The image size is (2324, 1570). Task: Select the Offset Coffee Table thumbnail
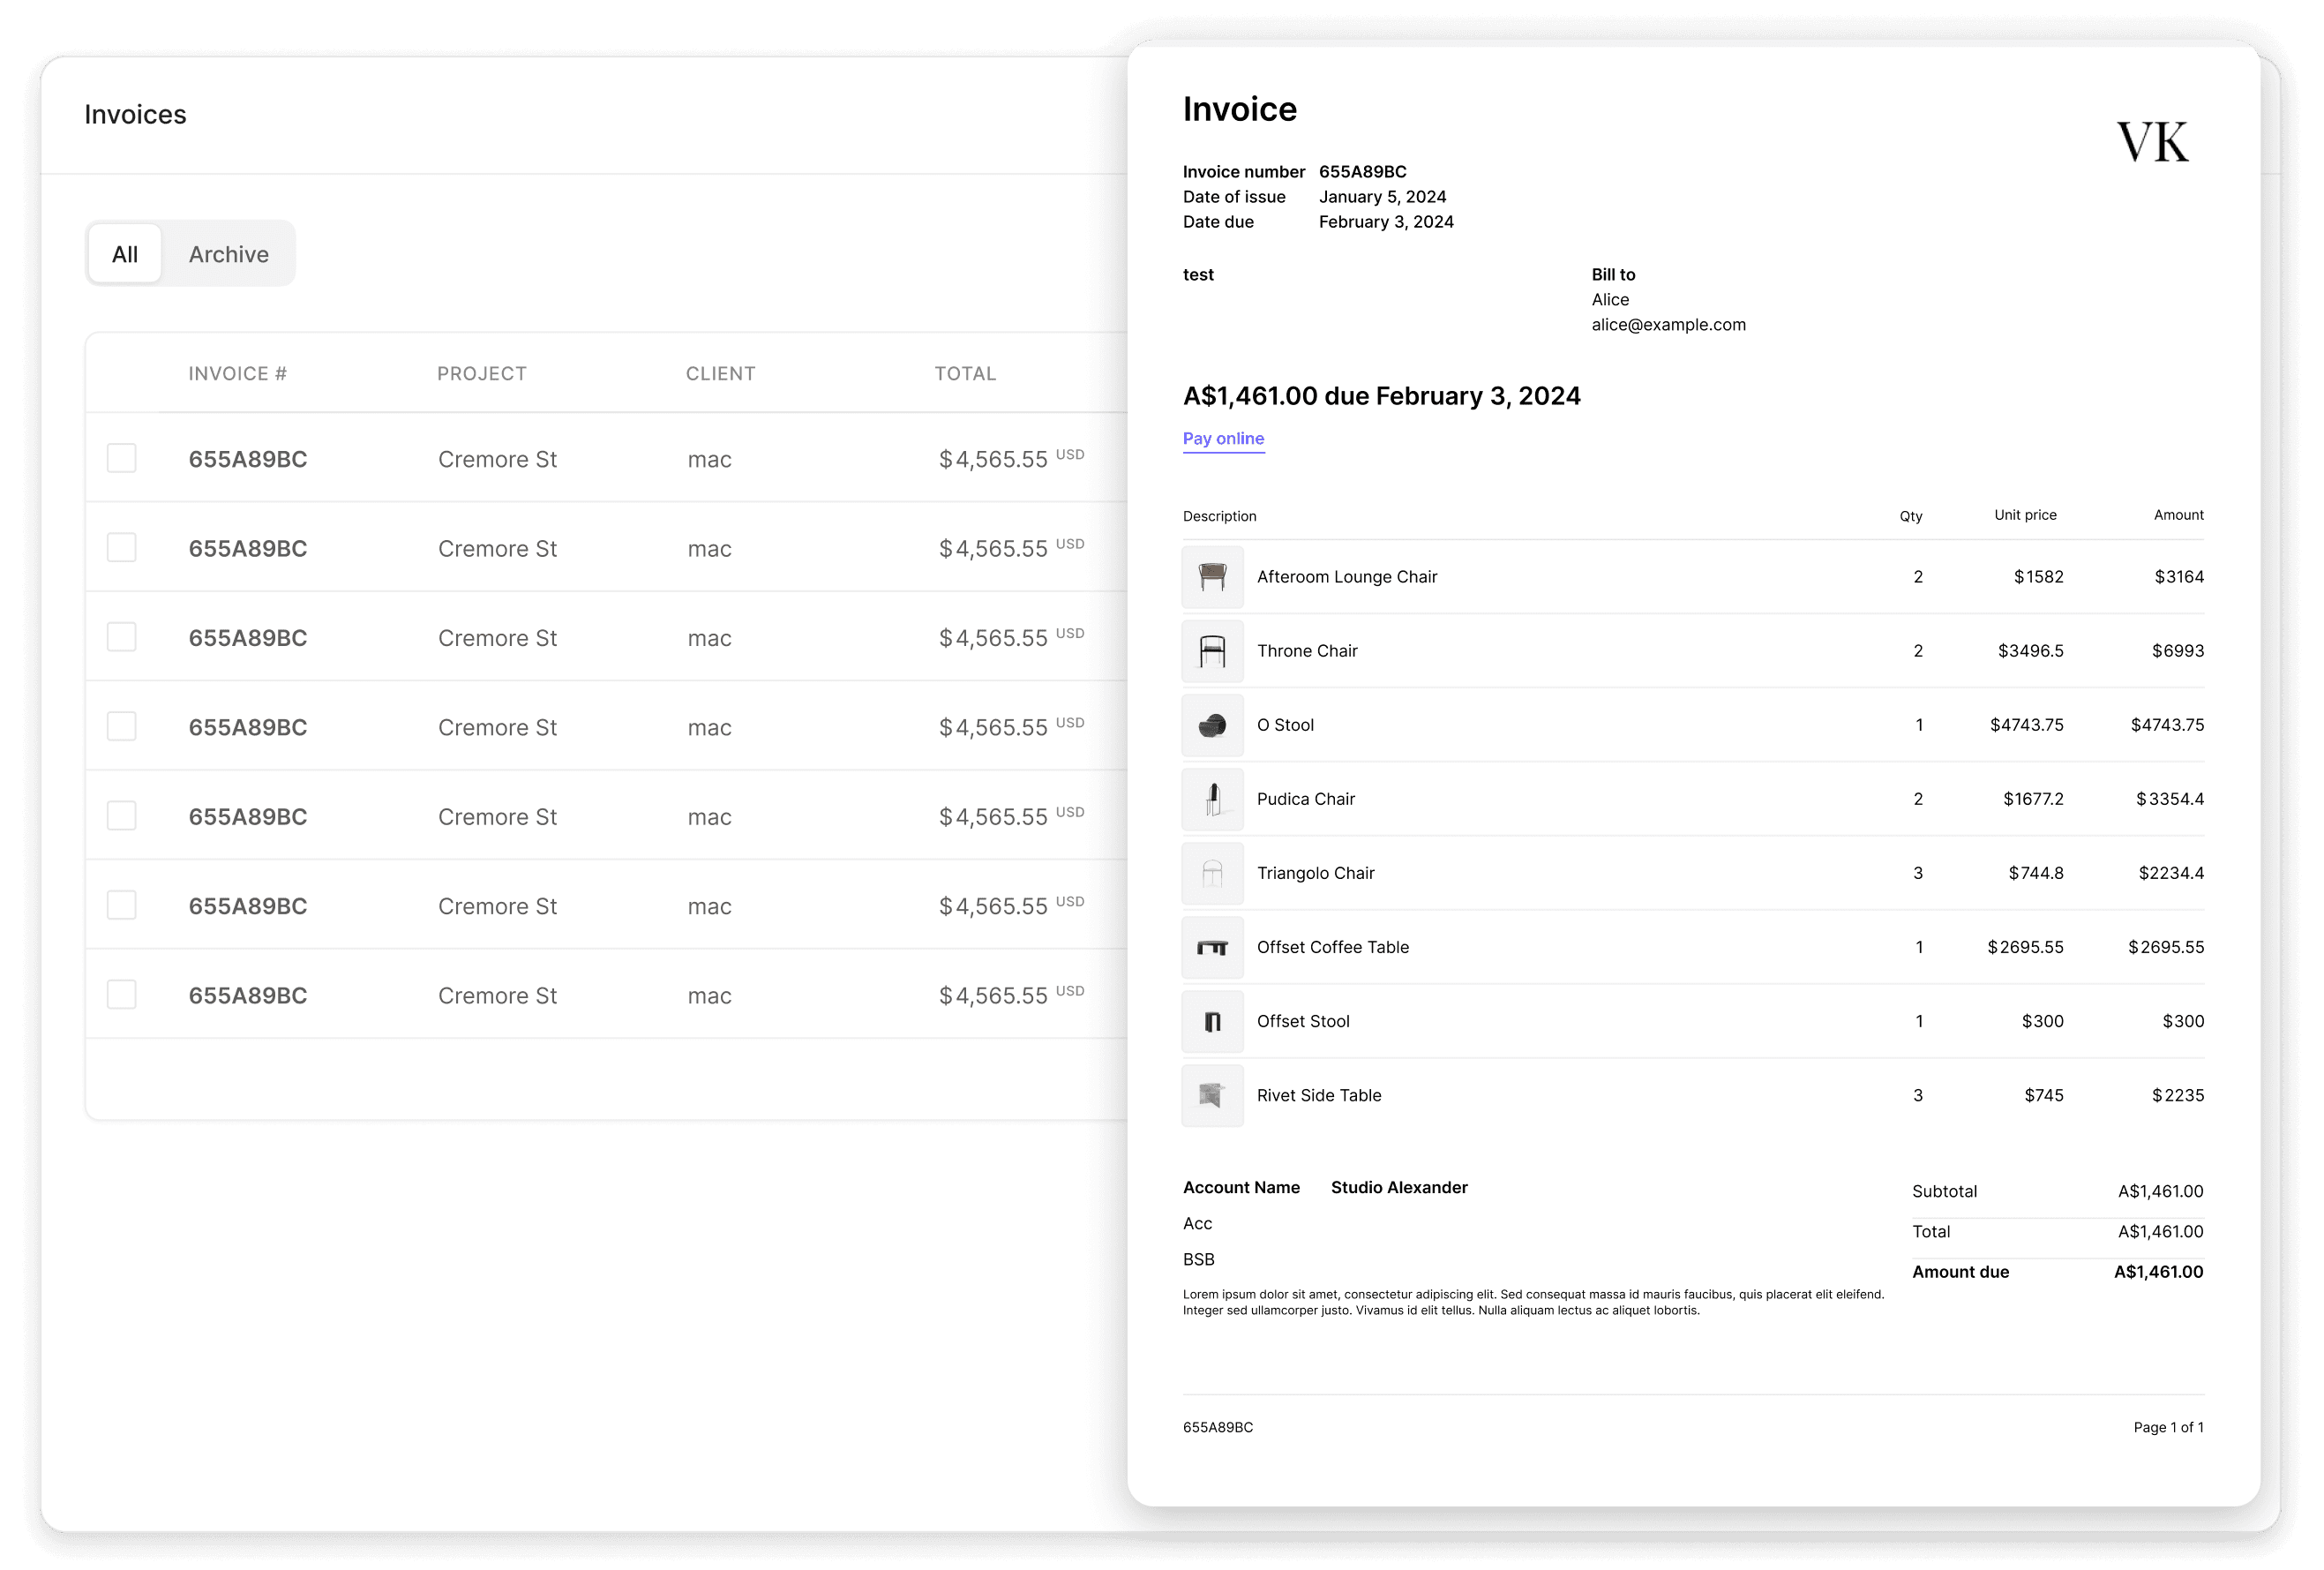click(1212, 947)
